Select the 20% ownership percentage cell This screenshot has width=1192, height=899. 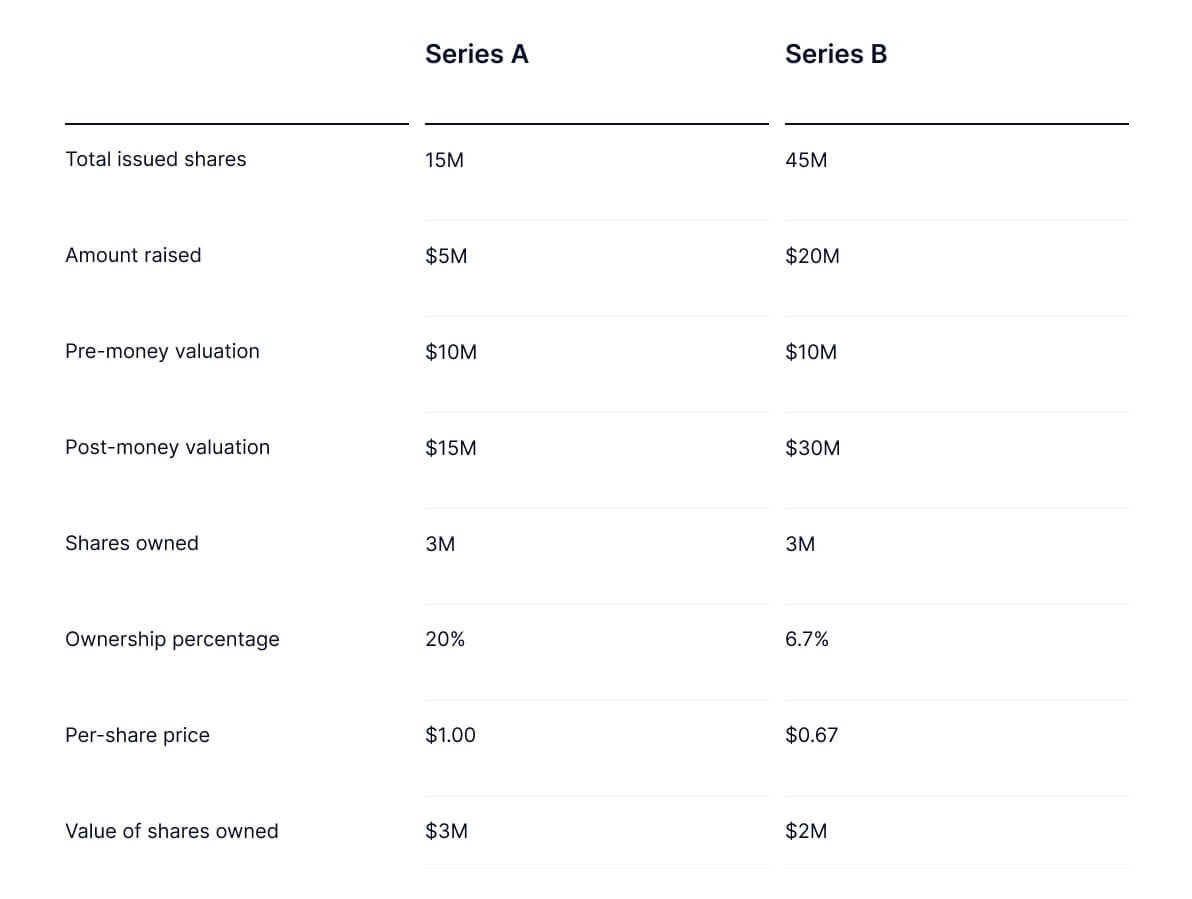445,639
